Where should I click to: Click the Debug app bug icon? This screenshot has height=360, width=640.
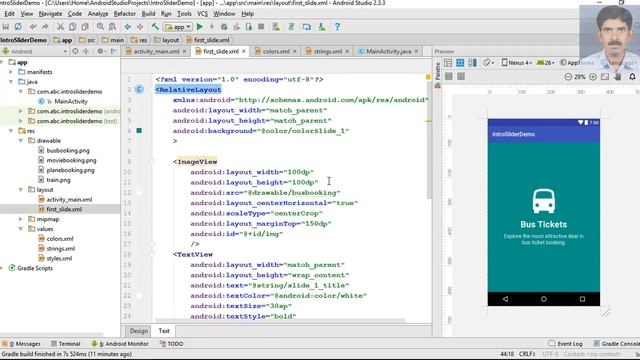click(x=224, y=27)
